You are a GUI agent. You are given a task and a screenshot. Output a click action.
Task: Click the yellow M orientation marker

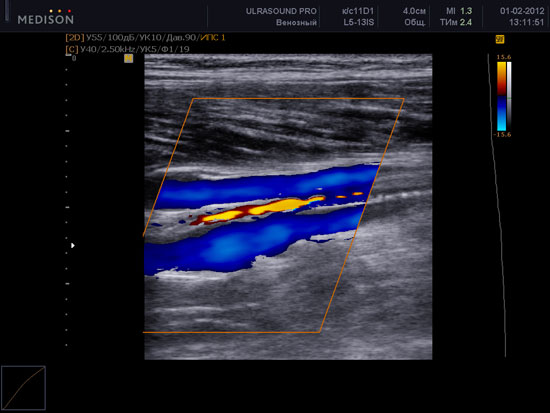(129, 58)
